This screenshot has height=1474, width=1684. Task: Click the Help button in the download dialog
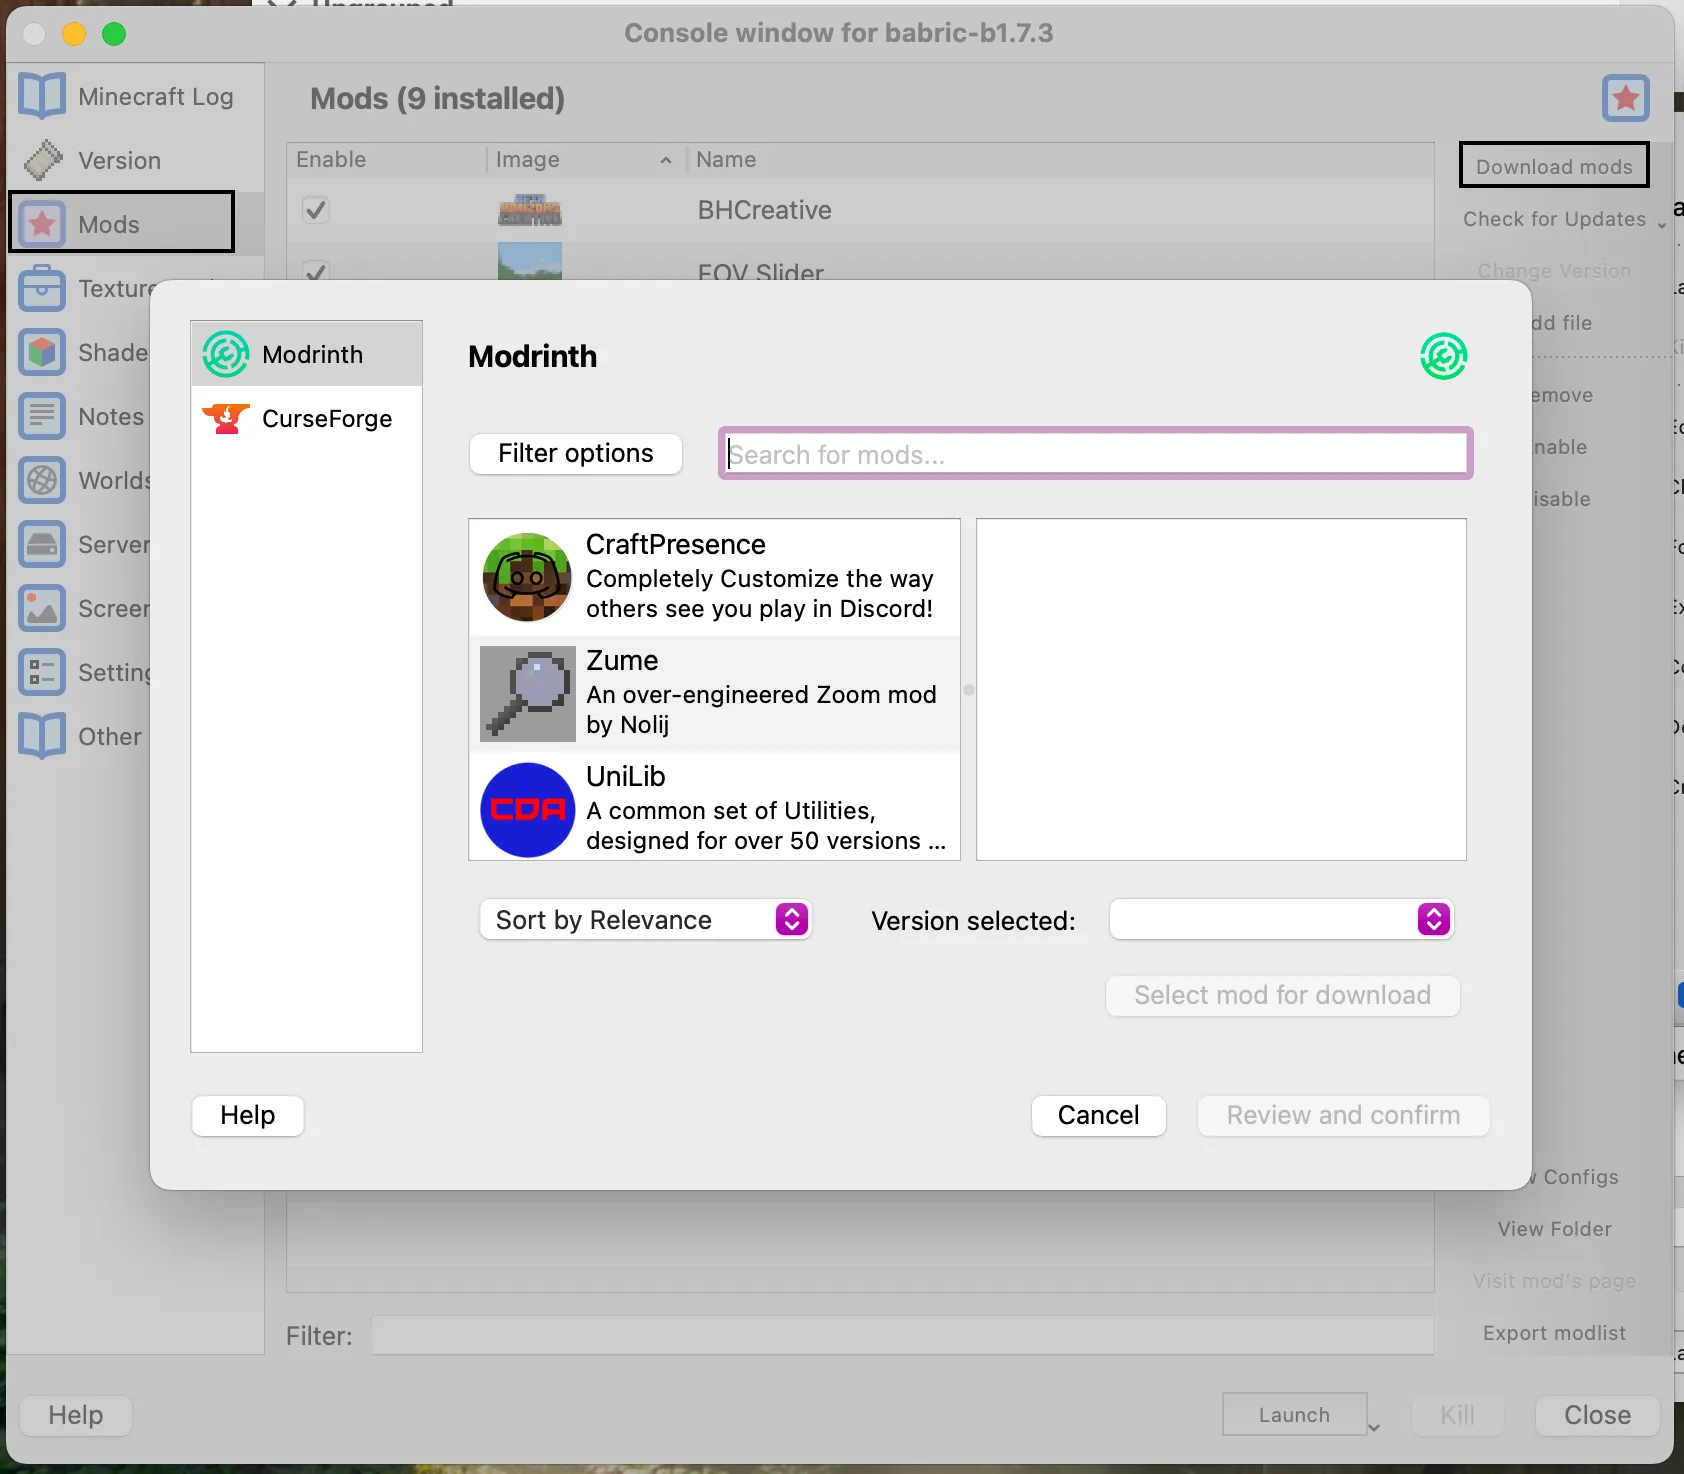click(247, 1115)
